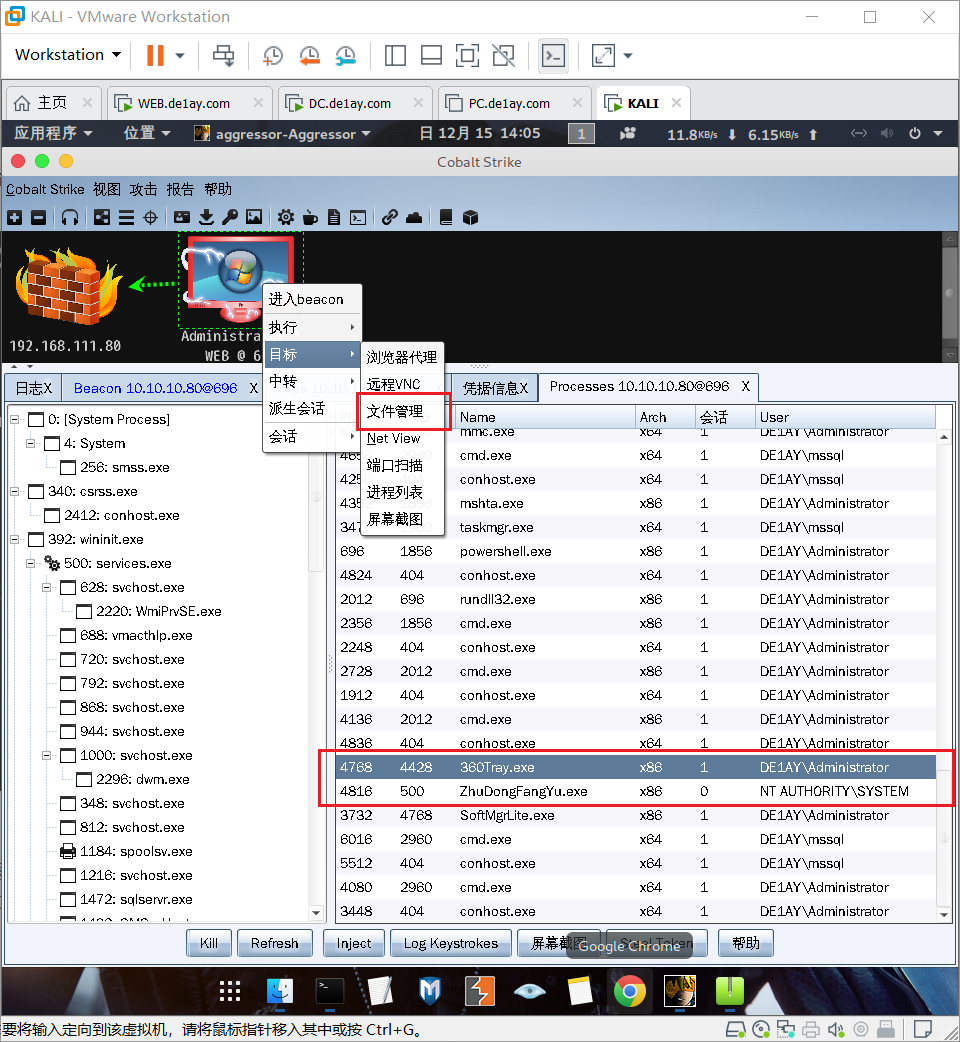960x1042 pixels.
Task: Choose 文件管理 in the submenu
Action: tap(402, 411)
